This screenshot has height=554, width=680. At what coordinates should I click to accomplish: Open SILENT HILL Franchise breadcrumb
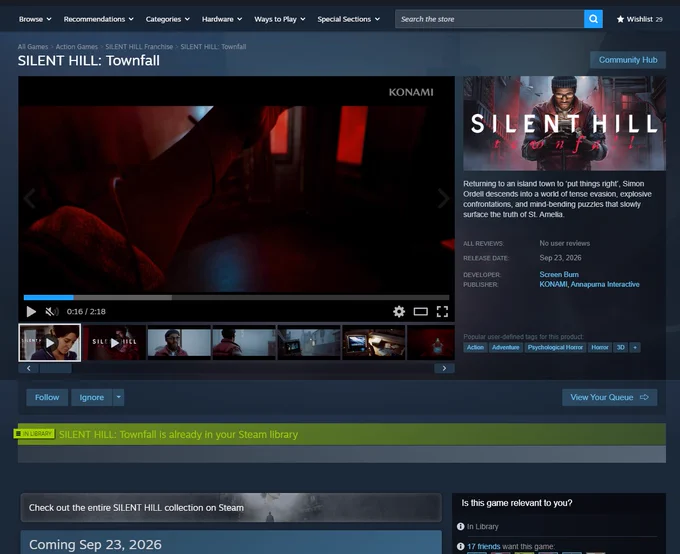pyautogui.click(x=139, y=46)
